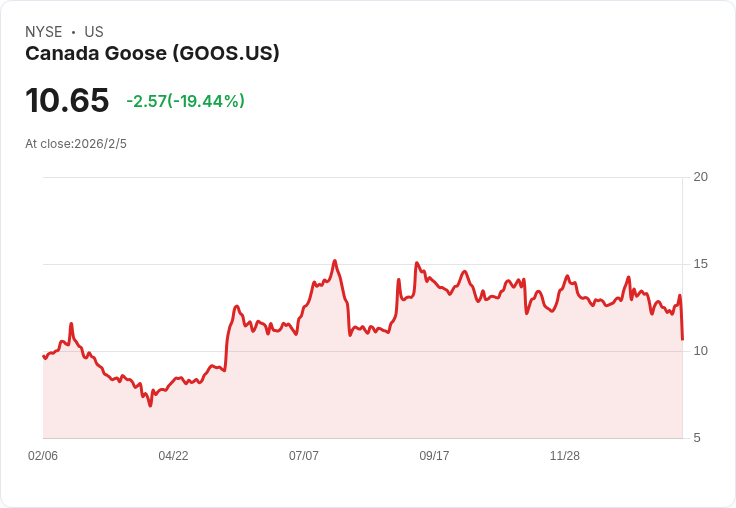736x508 pixels.
Task: Click the 10.65 current price
Action: click(x=67, y=100)
